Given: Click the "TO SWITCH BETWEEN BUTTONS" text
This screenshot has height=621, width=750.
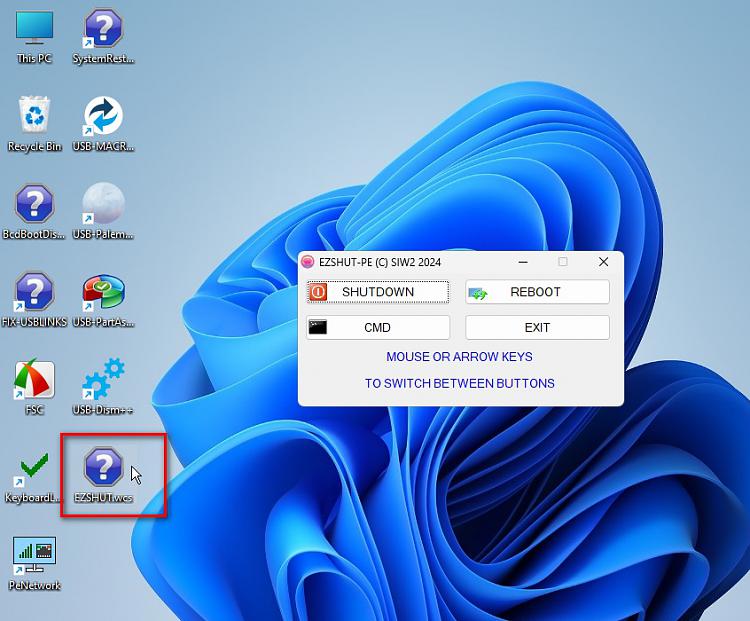Looking at the screenshot, I should click(x=460, y=383).
